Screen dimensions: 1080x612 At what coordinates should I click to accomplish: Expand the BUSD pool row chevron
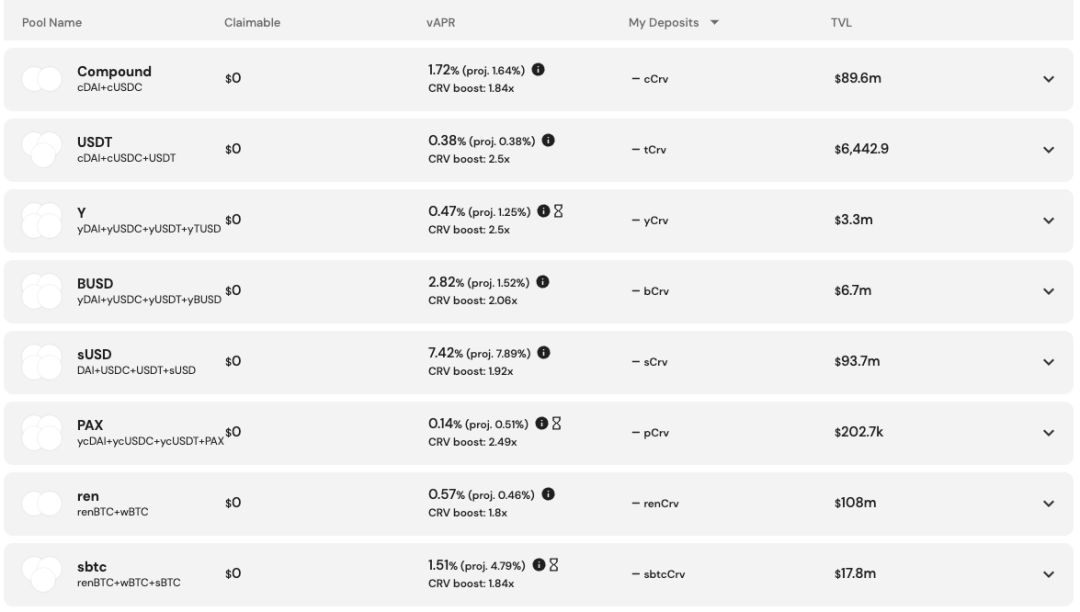coord(1048,291)
